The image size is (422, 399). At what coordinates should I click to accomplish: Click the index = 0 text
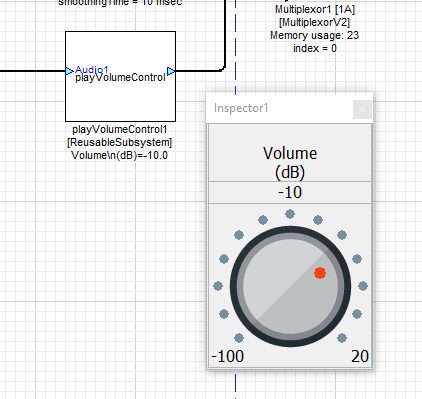pos(315,48)
